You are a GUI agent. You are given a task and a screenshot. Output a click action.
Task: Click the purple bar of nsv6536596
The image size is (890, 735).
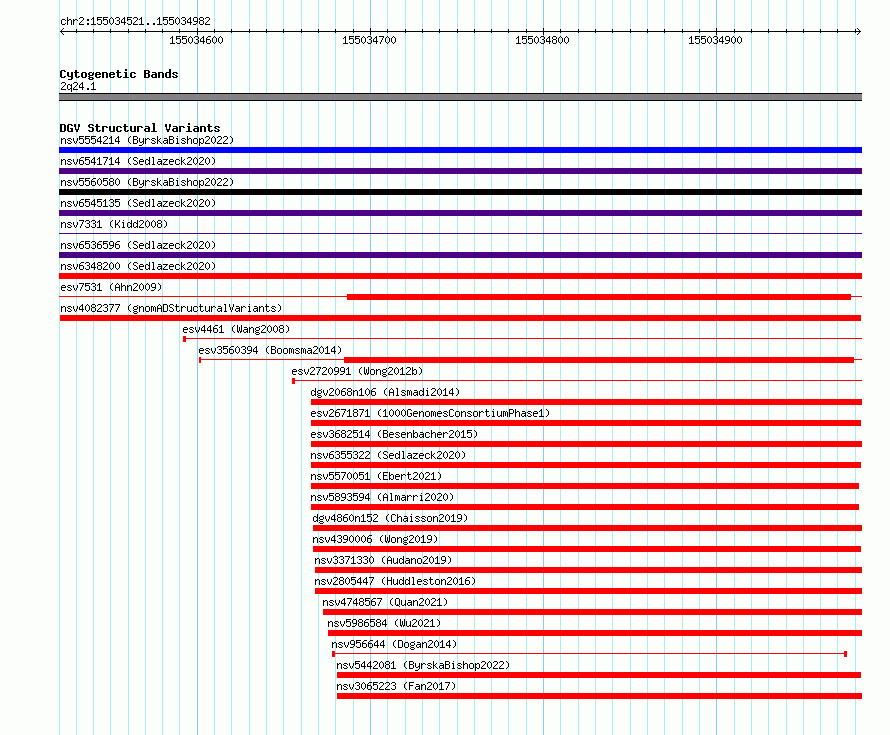coord(460,255)
